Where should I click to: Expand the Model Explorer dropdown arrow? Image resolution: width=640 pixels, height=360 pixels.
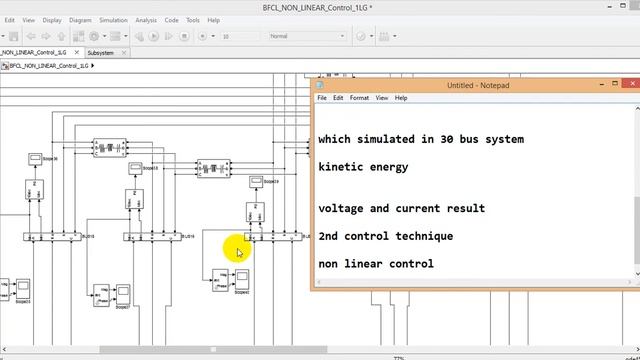(x=126, y=36)
